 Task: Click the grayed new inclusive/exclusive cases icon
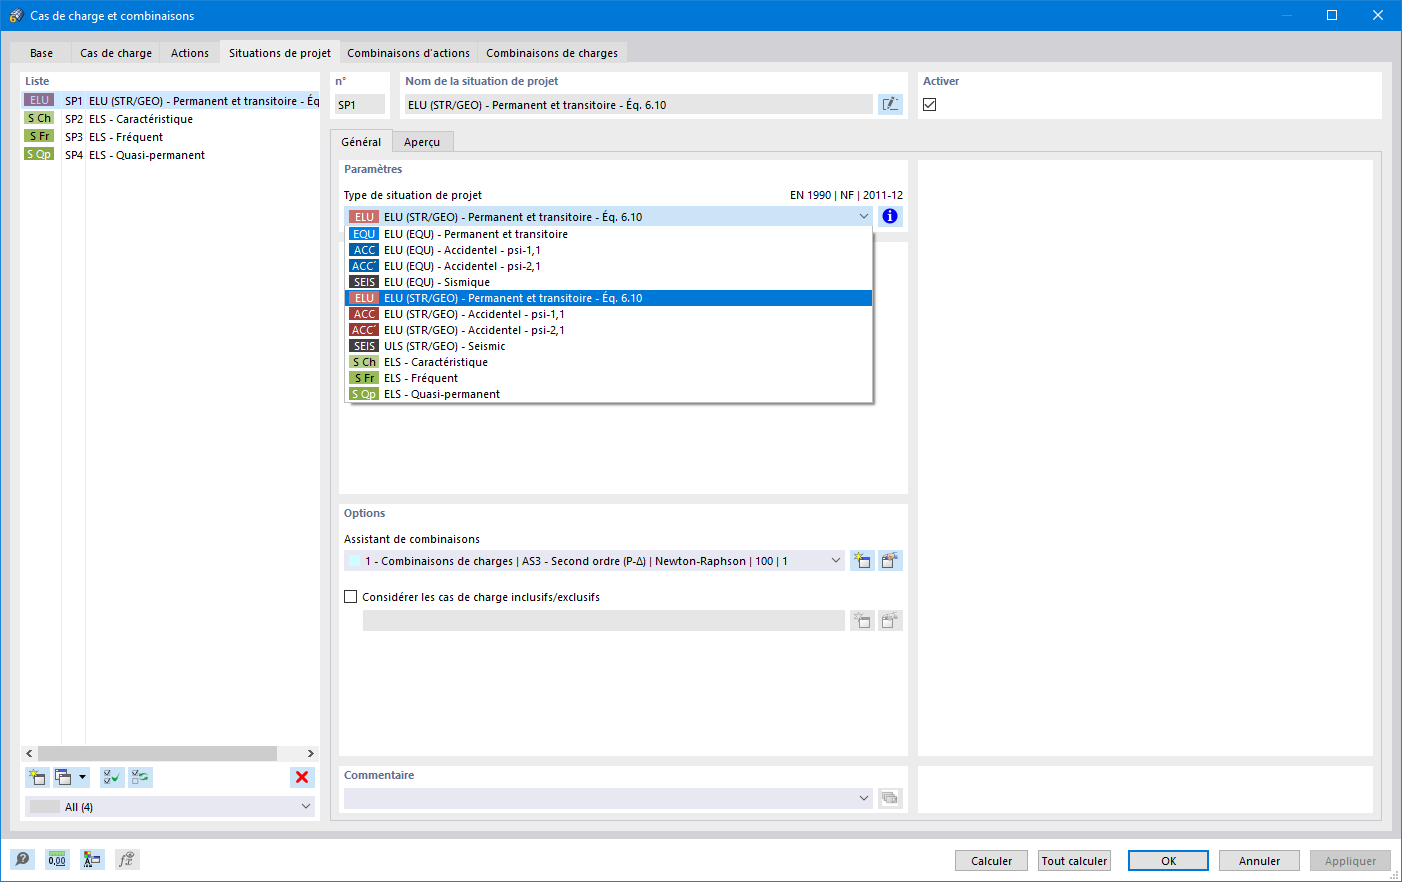pos(862,621)
